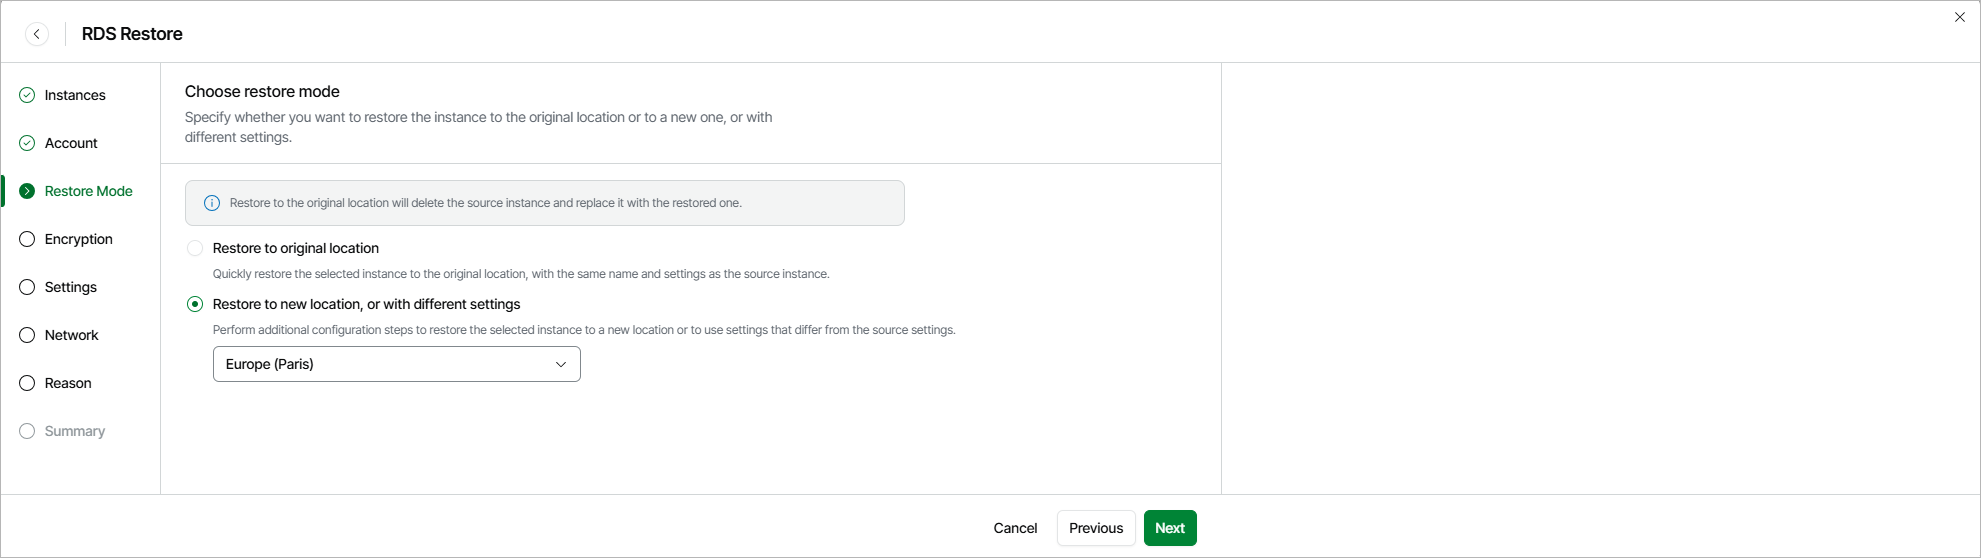Screen dimensions: 1981x558
Task: Click the Reason step circle icon
Action: coord(27,383)
